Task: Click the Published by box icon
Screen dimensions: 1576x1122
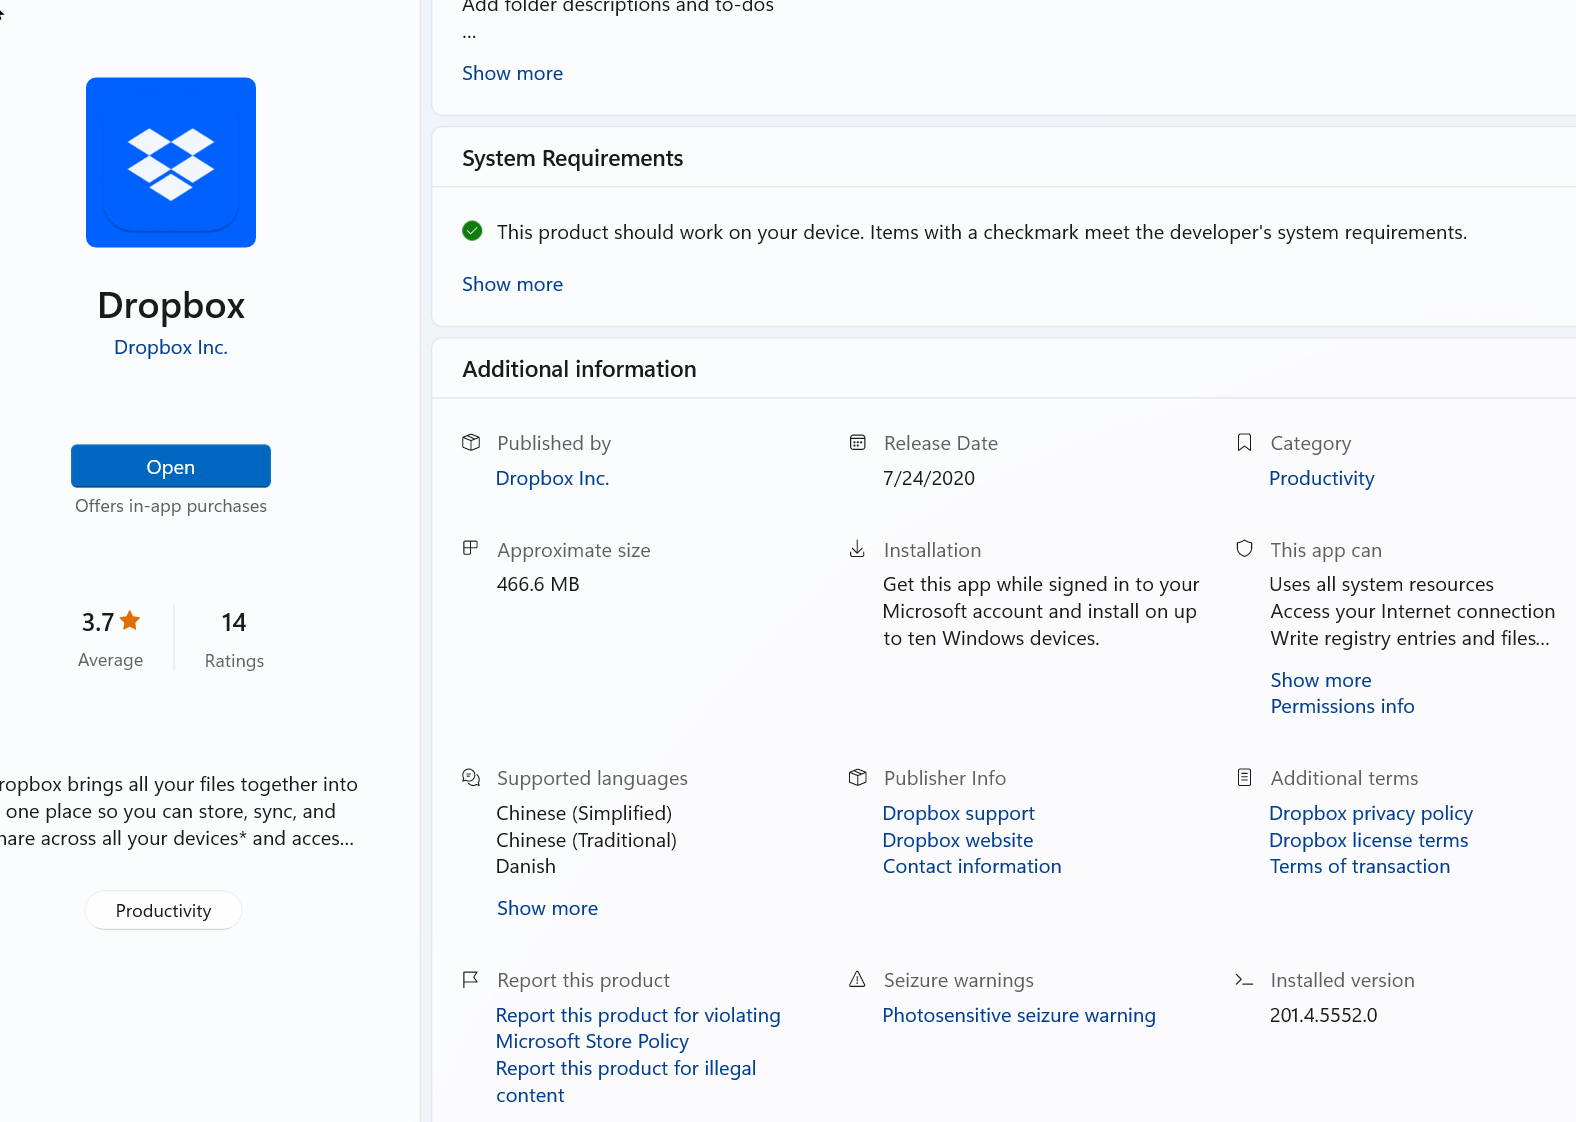Action: pyautogui.click(x=471, y=442)
